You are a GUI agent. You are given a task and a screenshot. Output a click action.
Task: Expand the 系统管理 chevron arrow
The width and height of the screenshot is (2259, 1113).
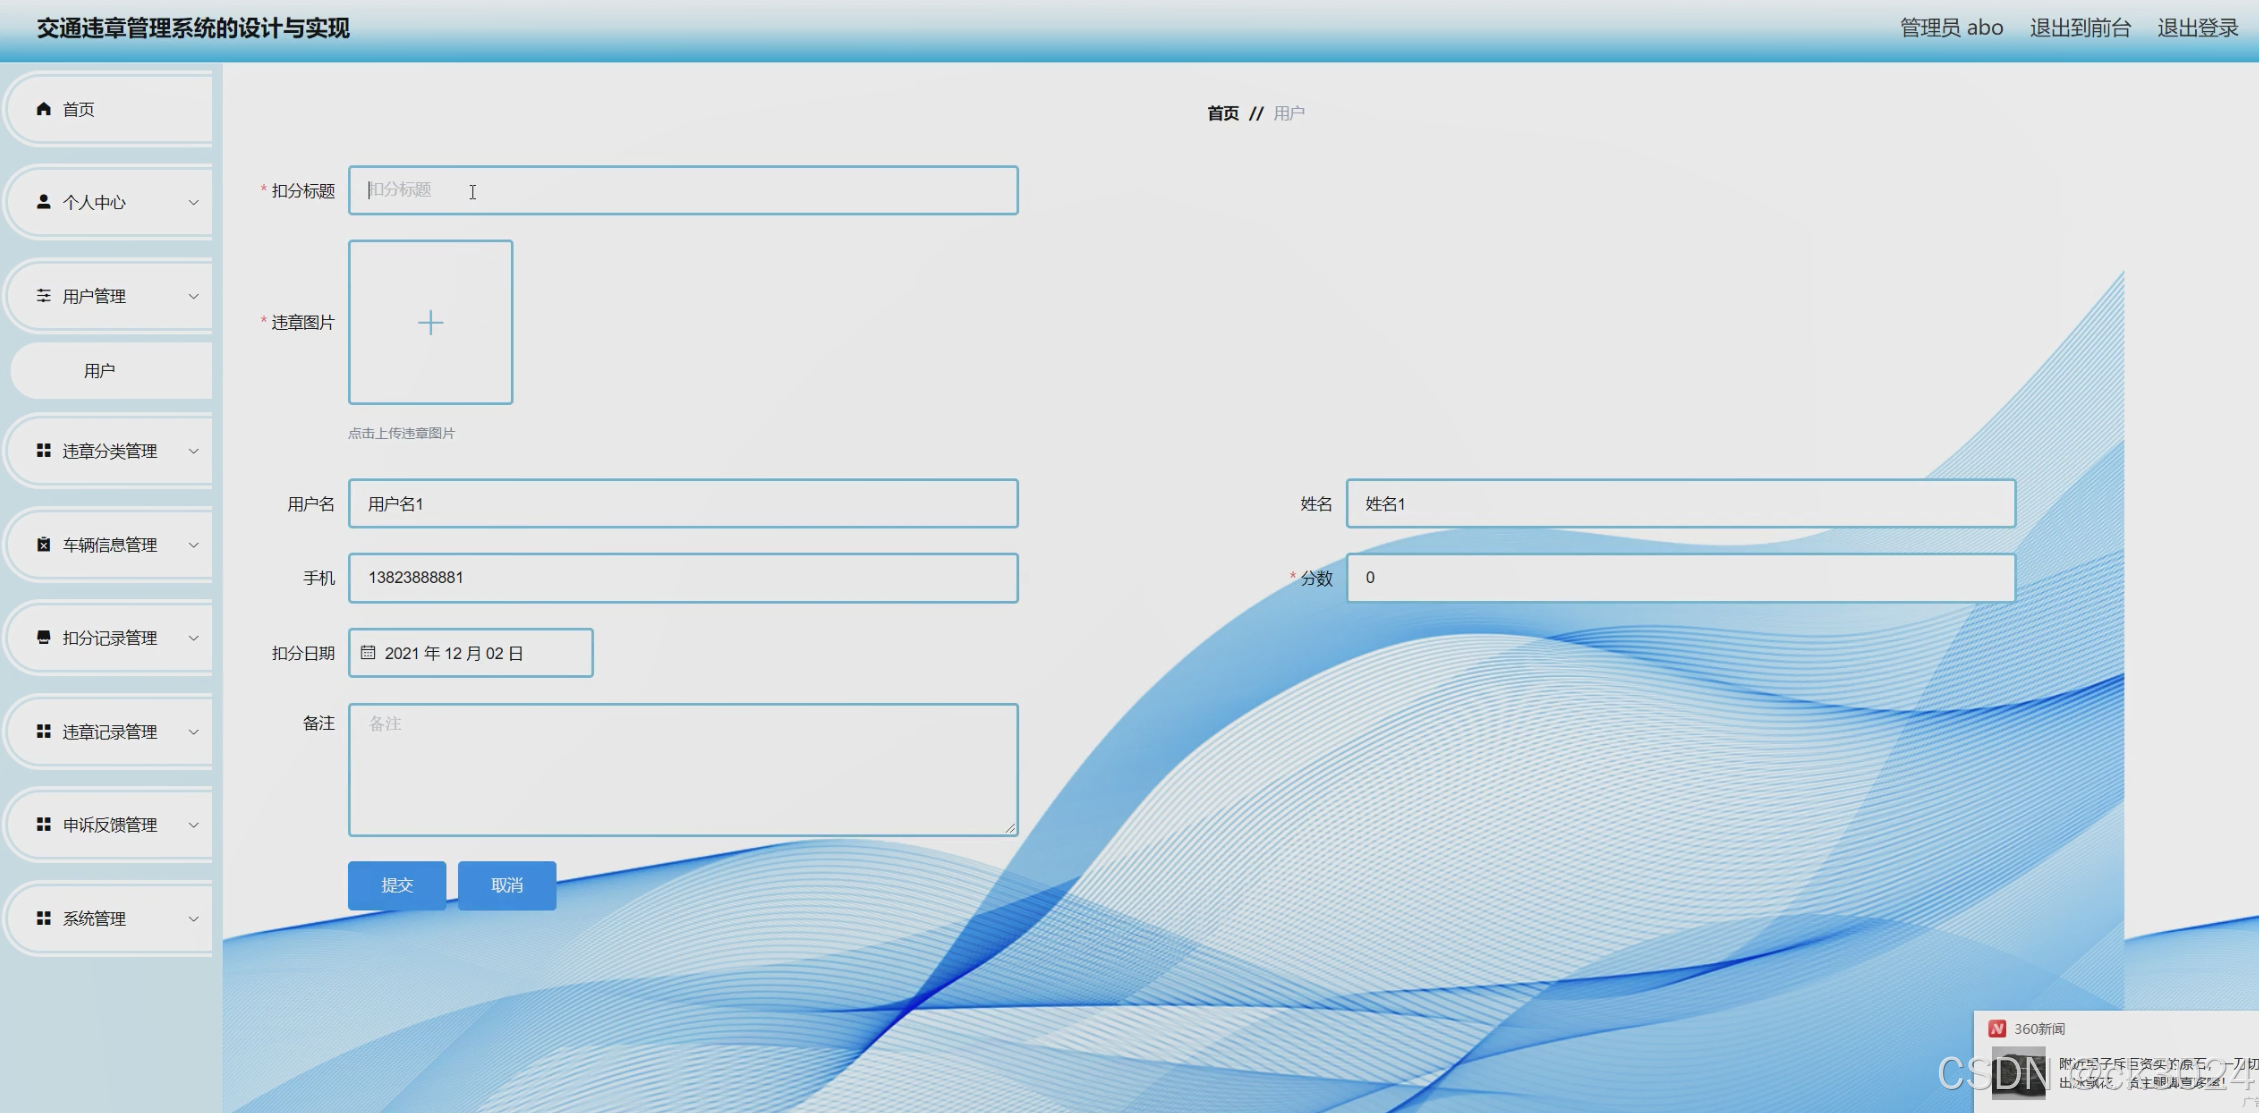click(194, 919)
